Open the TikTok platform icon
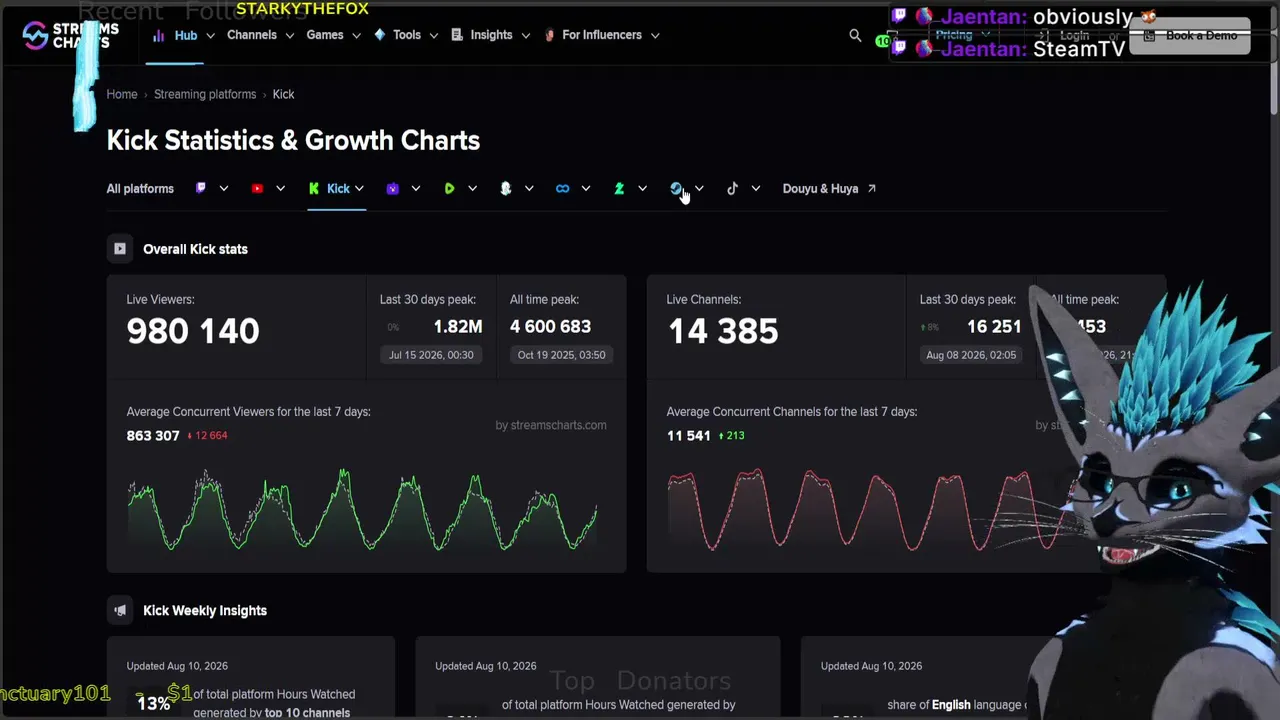This screenshot has width=1280, height=720. point(732,188)
